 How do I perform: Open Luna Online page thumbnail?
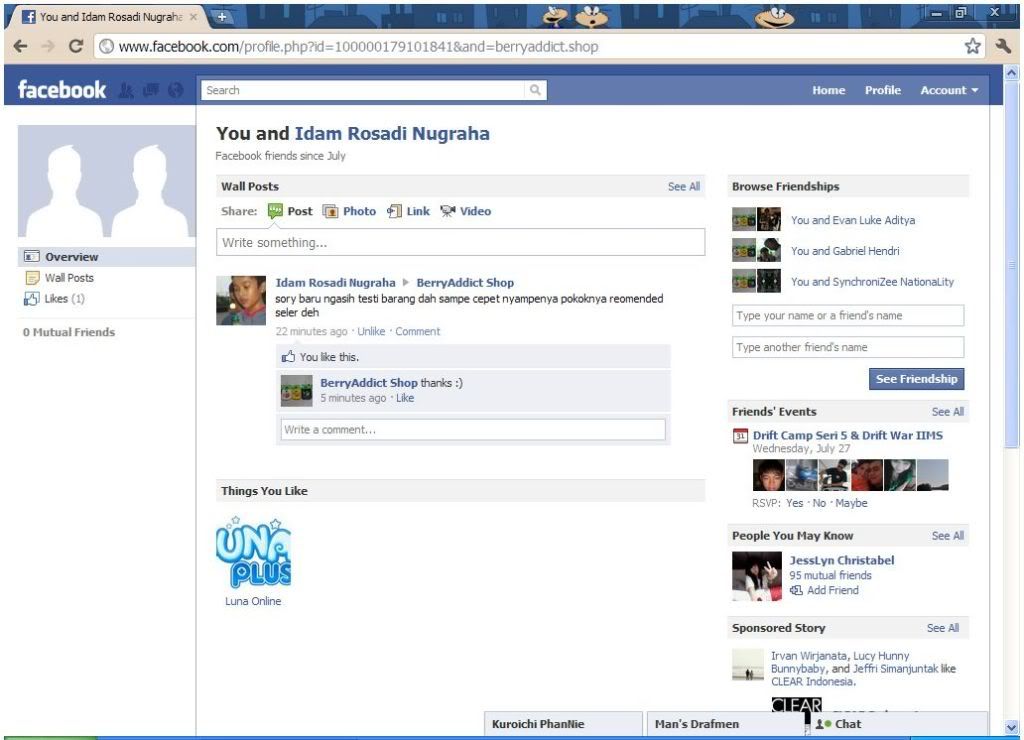point(253,552)
